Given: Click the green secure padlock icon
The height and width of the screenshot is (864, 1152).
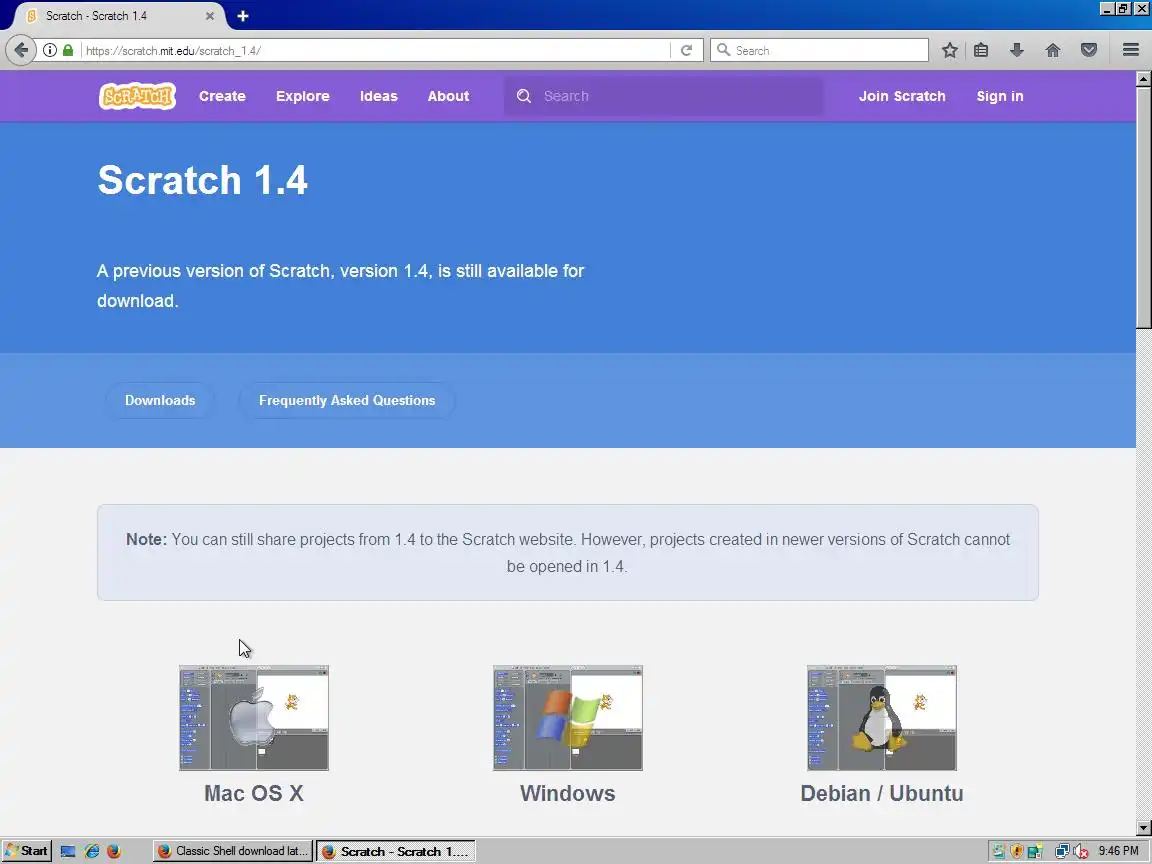Looking at the screenshot, I should click(x=68, y=50).
